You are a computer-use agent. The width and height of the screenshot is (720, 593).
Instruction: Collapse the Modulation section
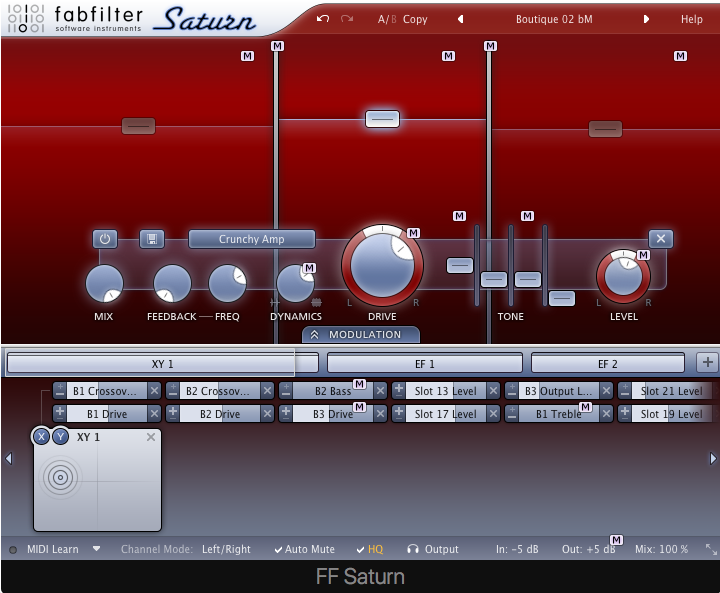click(360, 334)
